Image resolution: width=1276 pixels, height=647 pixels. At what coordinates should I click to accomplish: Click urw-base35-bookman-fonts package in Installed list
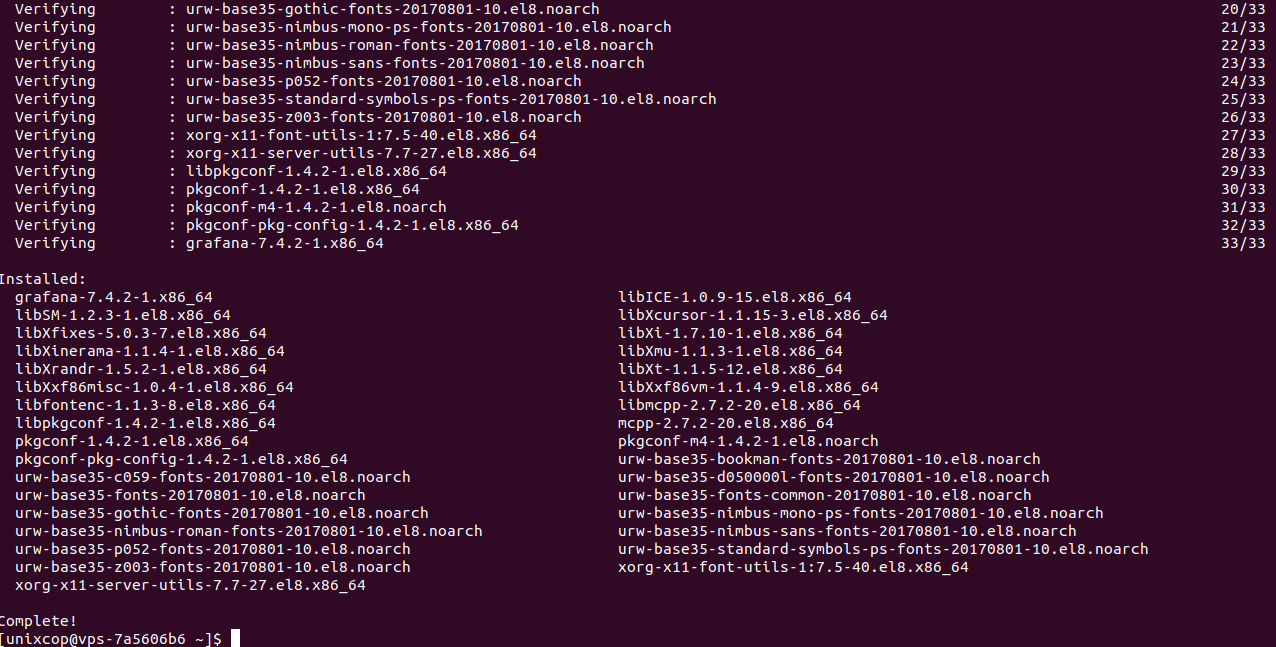point(829,459)
